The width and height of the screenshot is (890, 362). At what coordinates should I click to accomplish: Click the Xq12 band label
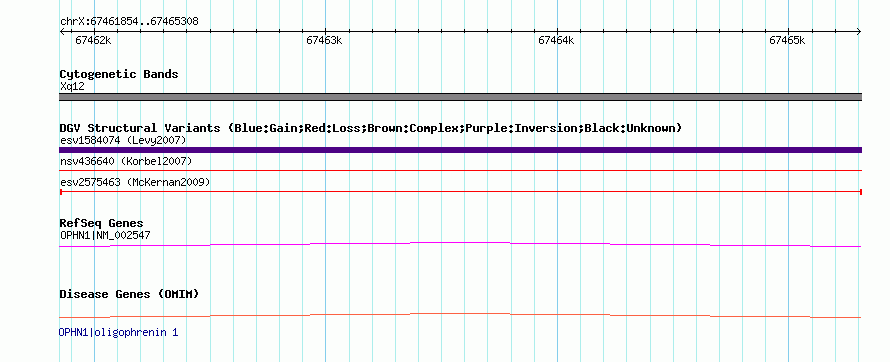[x=72, y=87]
